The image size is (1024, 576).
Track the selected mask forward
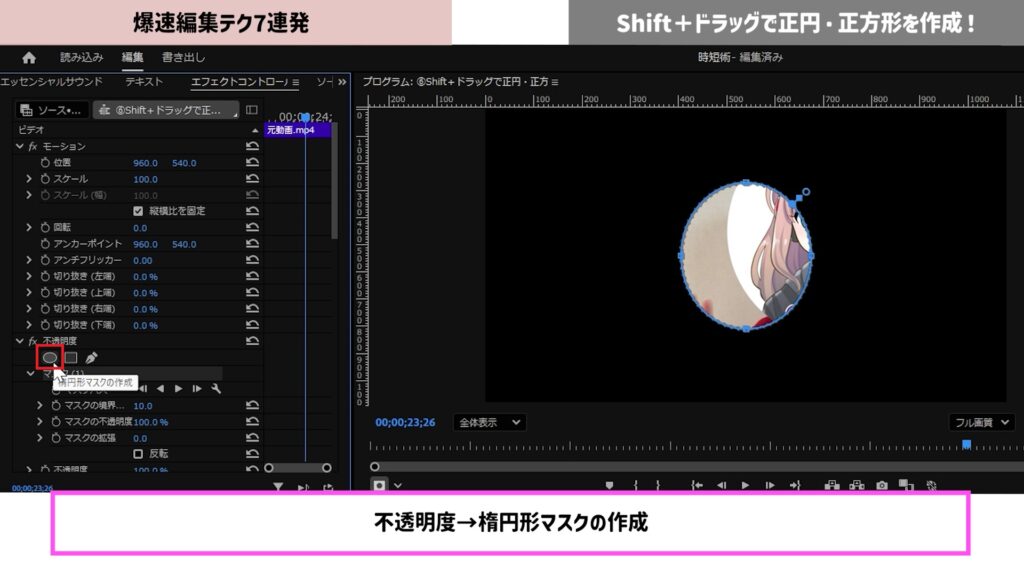(178, 389)
